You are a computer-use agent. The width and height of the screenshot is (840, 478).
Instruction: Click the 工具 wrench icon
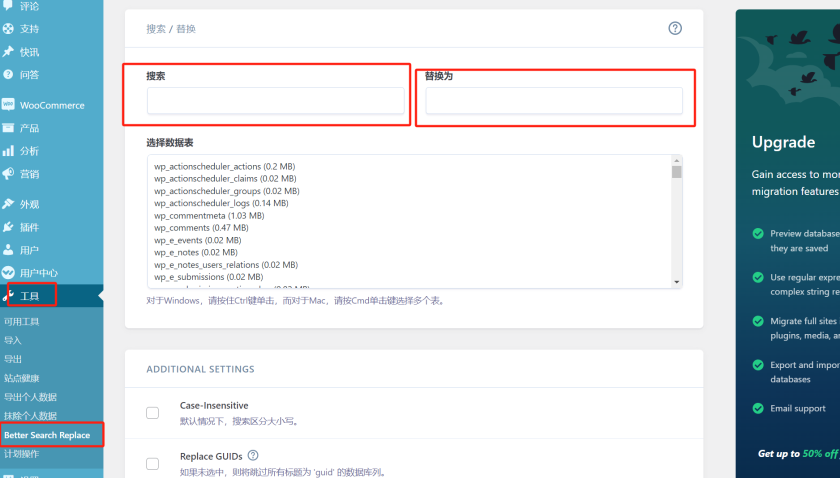click(8, 296)
